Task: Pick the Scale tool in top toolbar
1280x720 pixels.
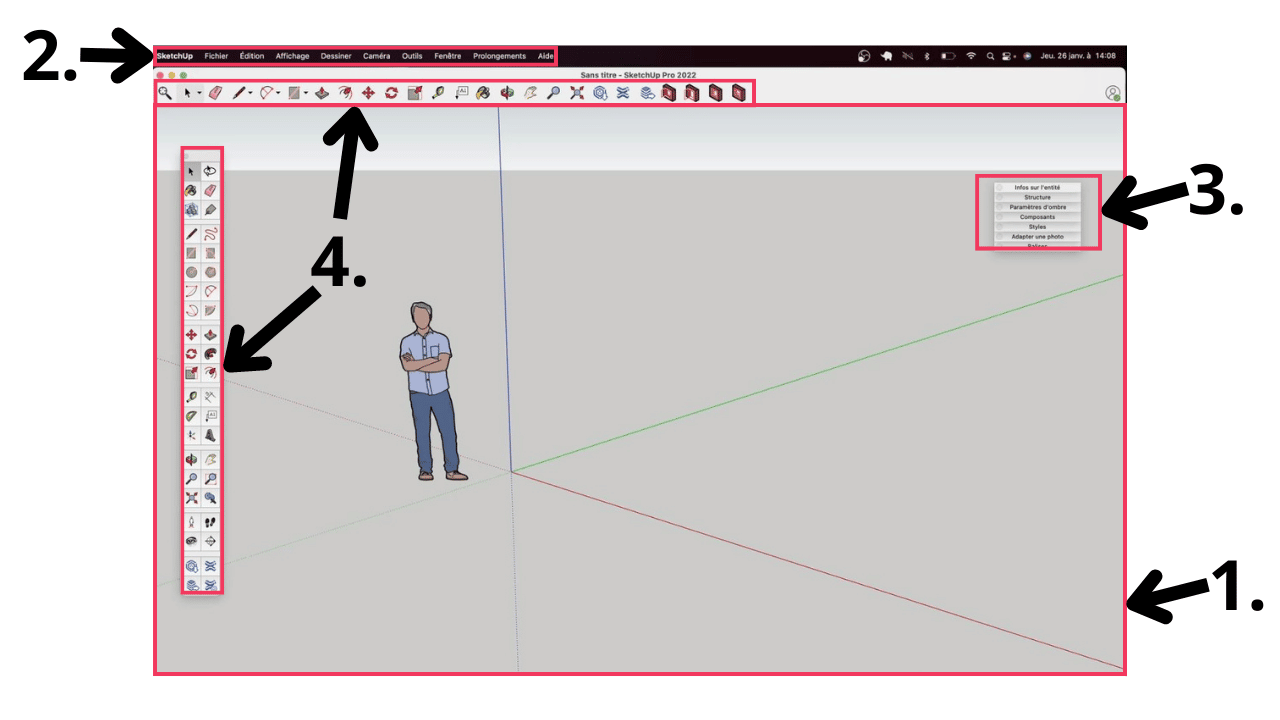Action: pyautogui.click(x=415, y=93)
